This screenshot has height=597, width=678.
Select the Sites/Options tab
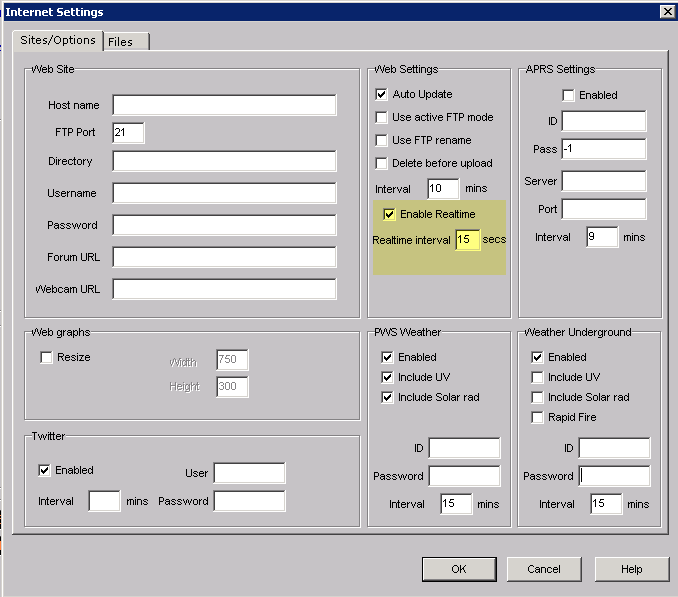(58, 40)
